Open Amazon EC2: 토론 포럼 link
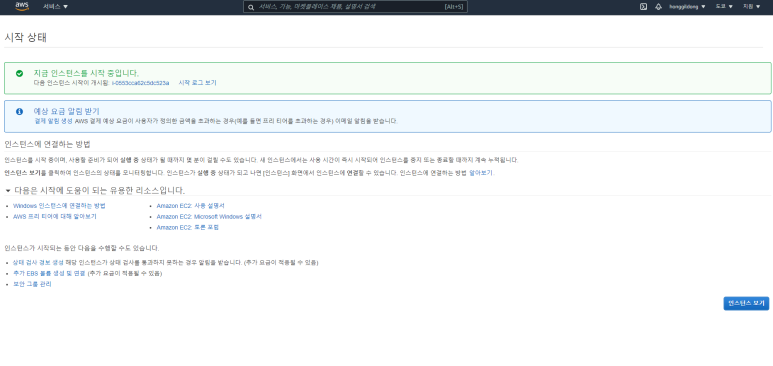The height and width of the screenshot is (366, 773). 187,227
